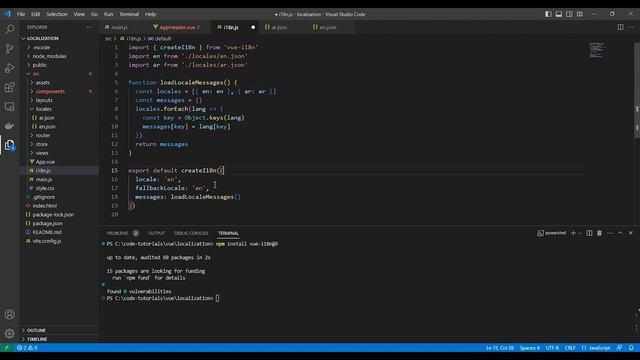This screenshot has height=360, width=640.
Task: Open Explorer more actions ellipsis
Action: click(x=89, y=27)
